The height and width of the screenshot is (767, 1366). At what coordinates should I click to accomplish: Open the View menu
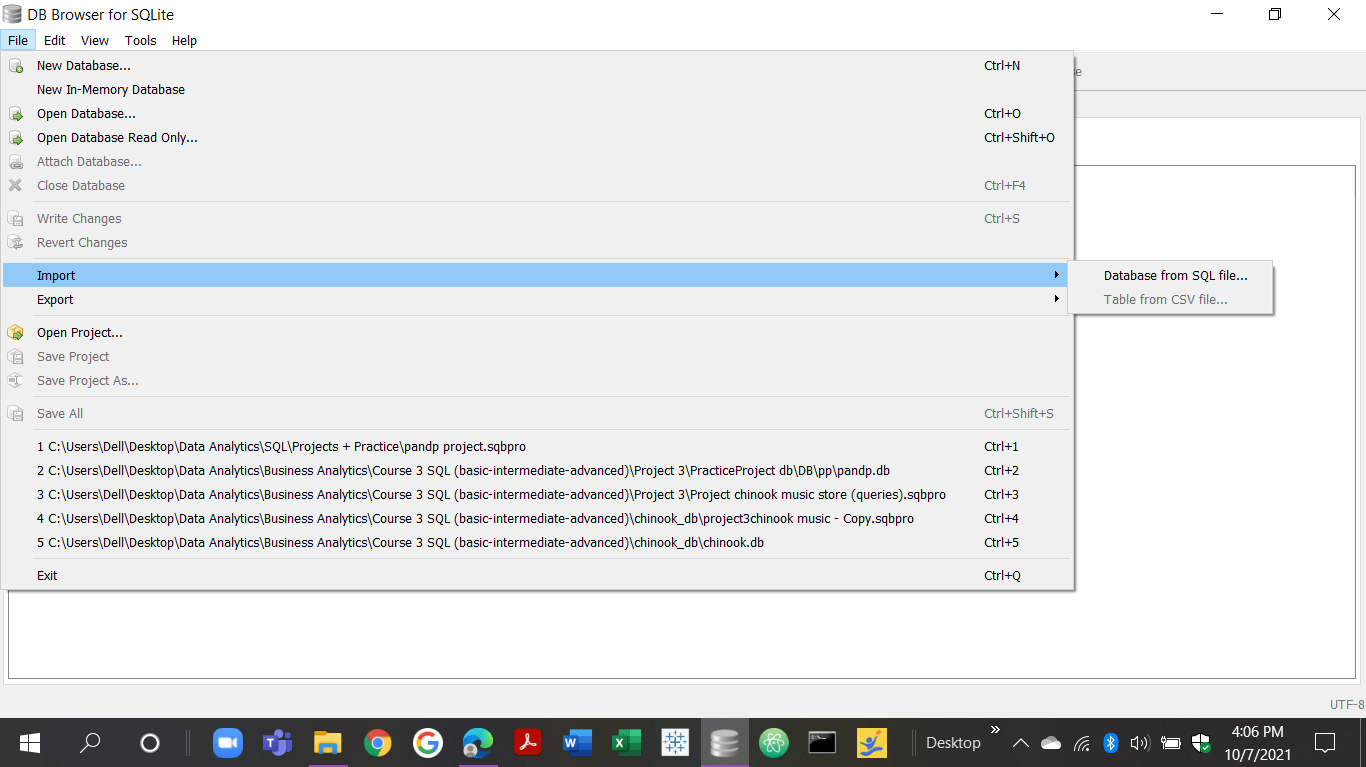click(94, 40)
